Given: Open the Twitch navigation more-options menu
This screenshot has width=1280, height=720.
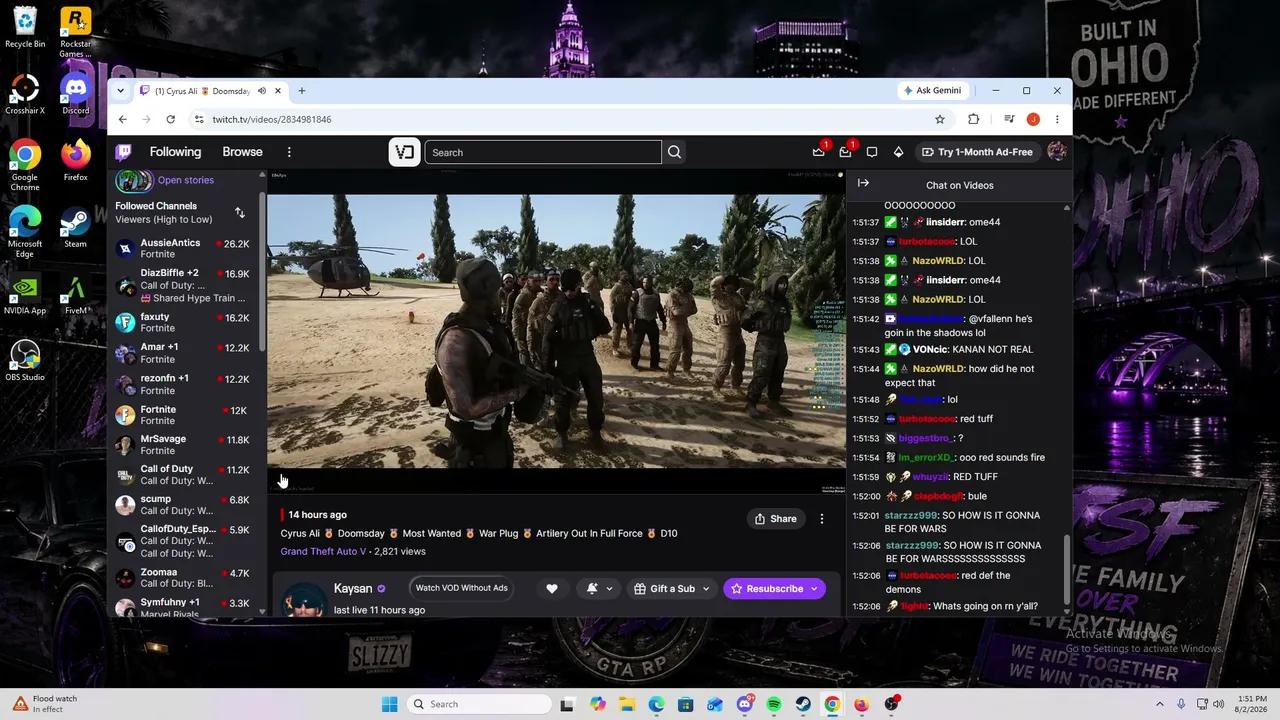Looking at the screenshot, I should point(289,152).
